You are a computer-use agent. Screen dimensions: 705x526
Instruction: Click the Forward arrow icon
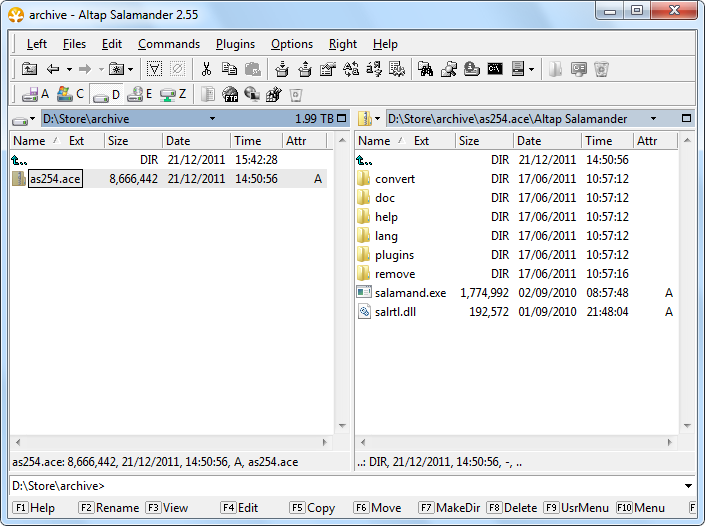85,69
